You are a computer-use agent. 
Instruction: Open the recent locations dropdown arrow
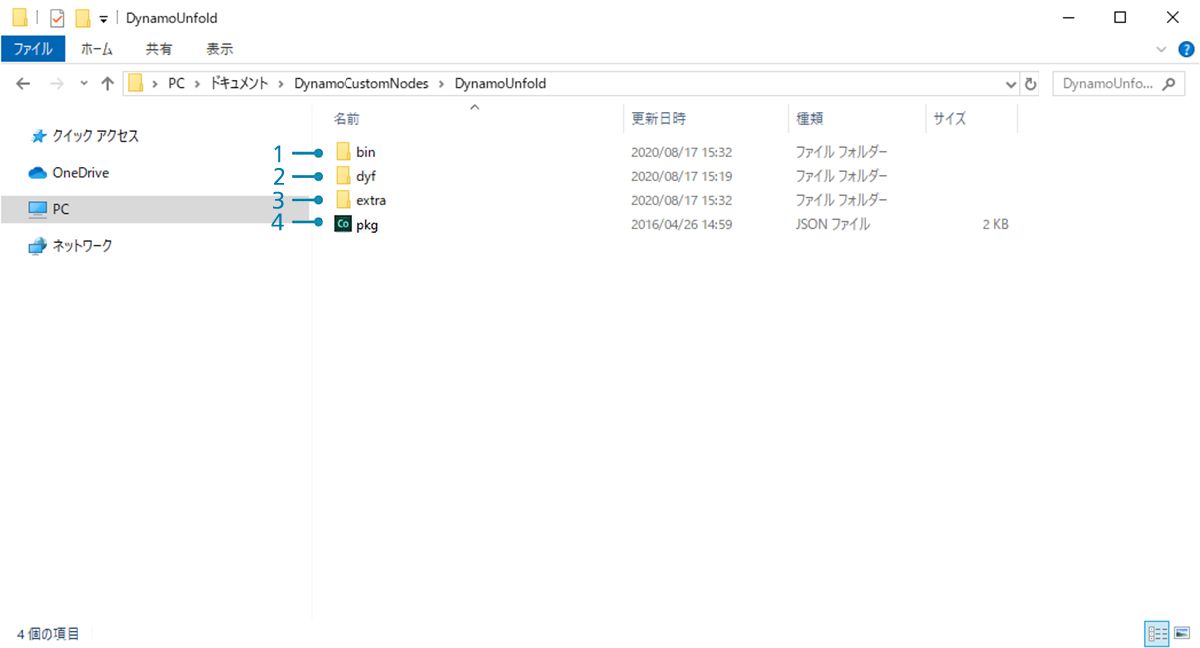[83, 84]
